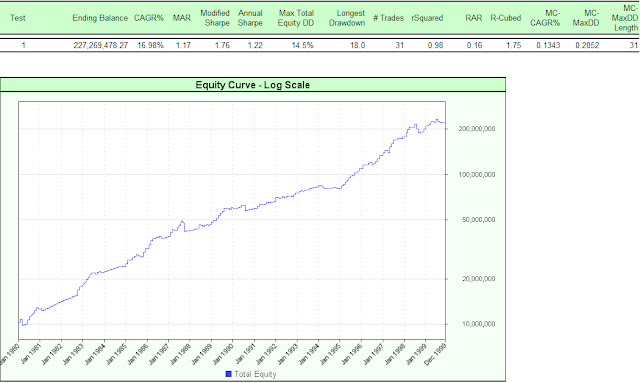Click the 20,000,000 axis label
This screenshot has width=640, height=383.
click(478, 279)
